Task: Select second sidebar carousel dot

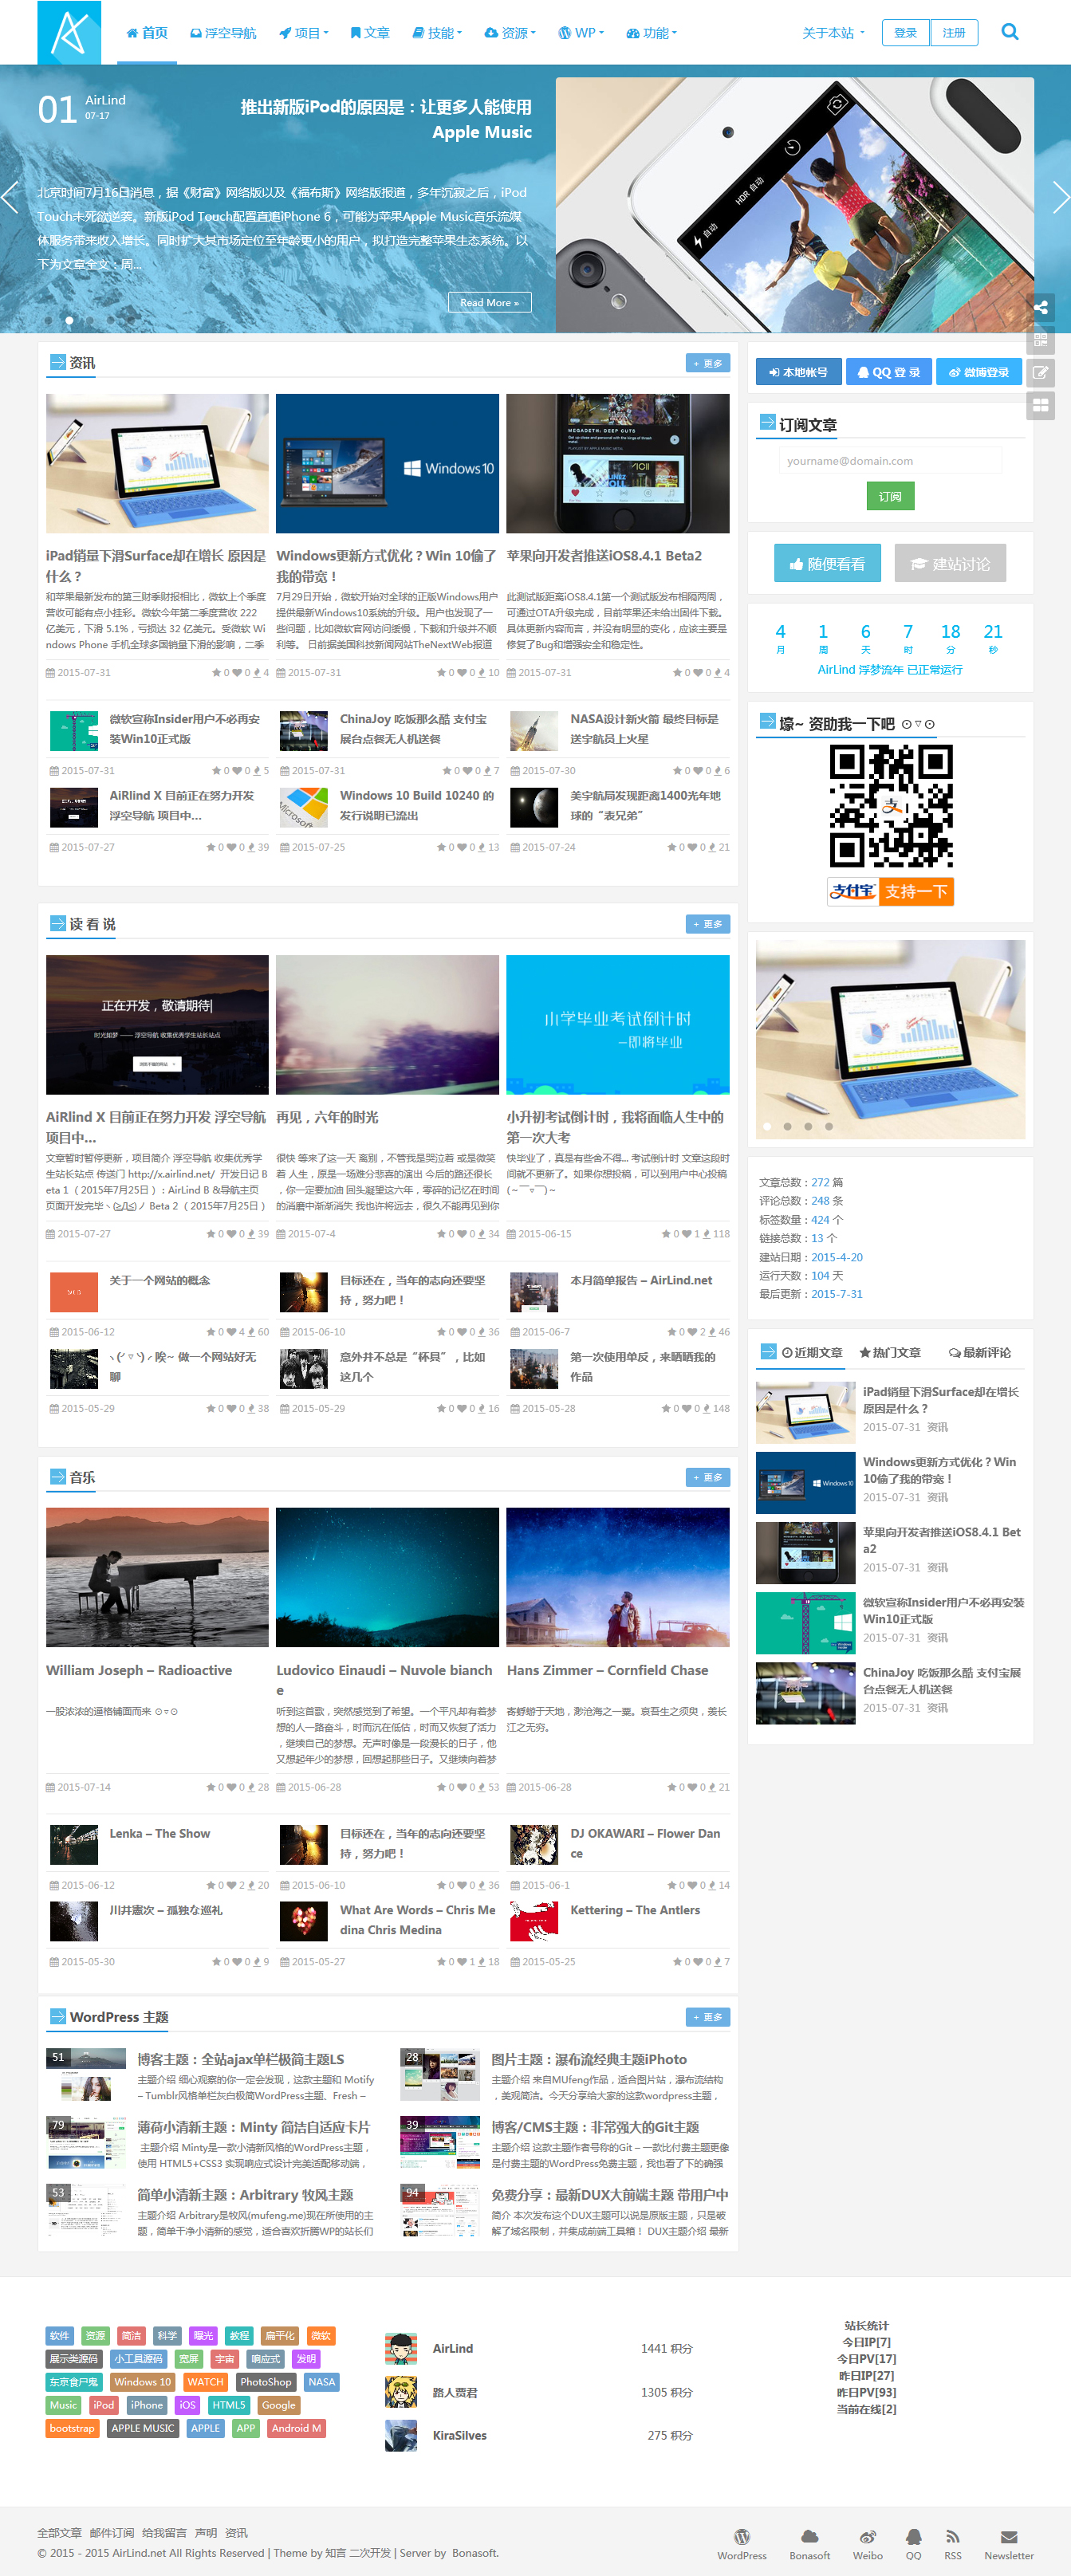Action: [x=787, y=1126]
